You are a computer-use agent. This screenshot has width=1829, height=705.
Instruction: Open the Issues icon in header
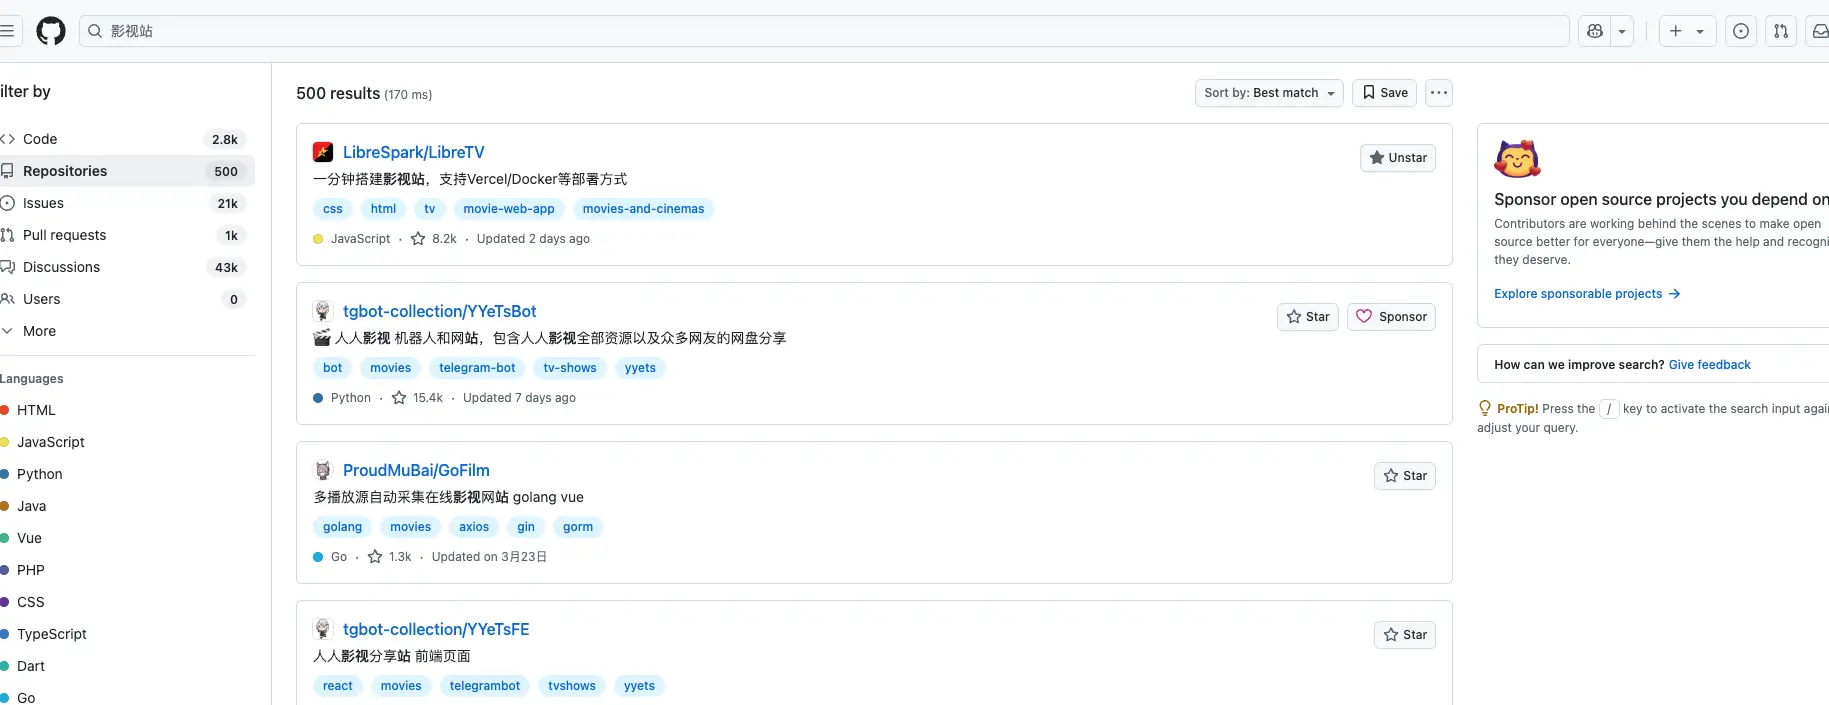pyautogui.click(x=1741, y=31)
